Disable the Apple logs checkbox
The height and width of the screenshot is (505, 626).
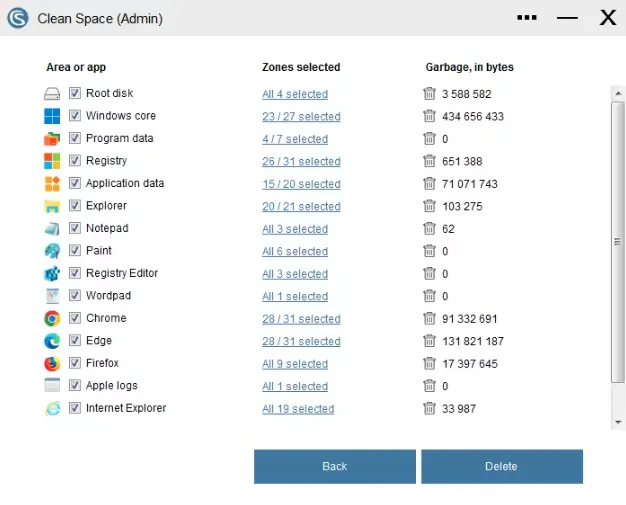75,385
